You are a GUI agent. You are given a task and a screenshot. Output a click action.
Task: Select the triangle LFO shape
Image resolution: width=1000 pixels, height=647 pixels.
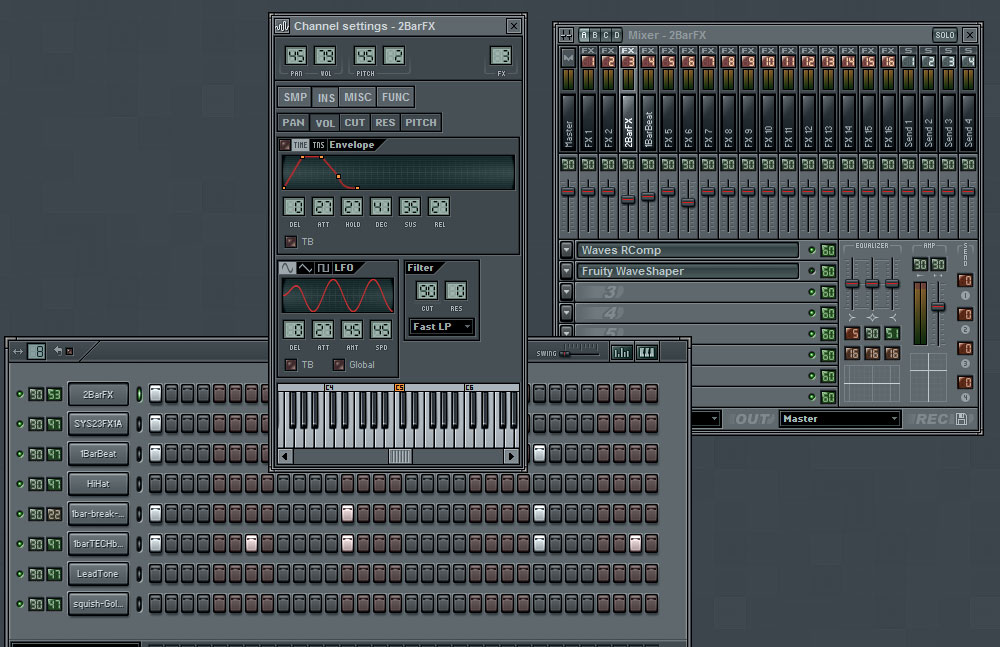click(305, 267)
